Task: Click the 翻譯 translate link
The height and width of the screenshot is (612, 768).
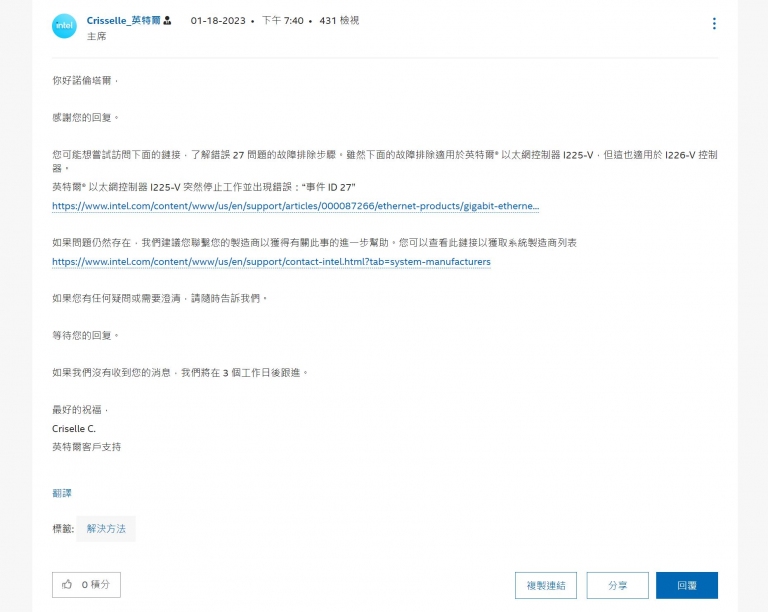Action: point(62,493)
